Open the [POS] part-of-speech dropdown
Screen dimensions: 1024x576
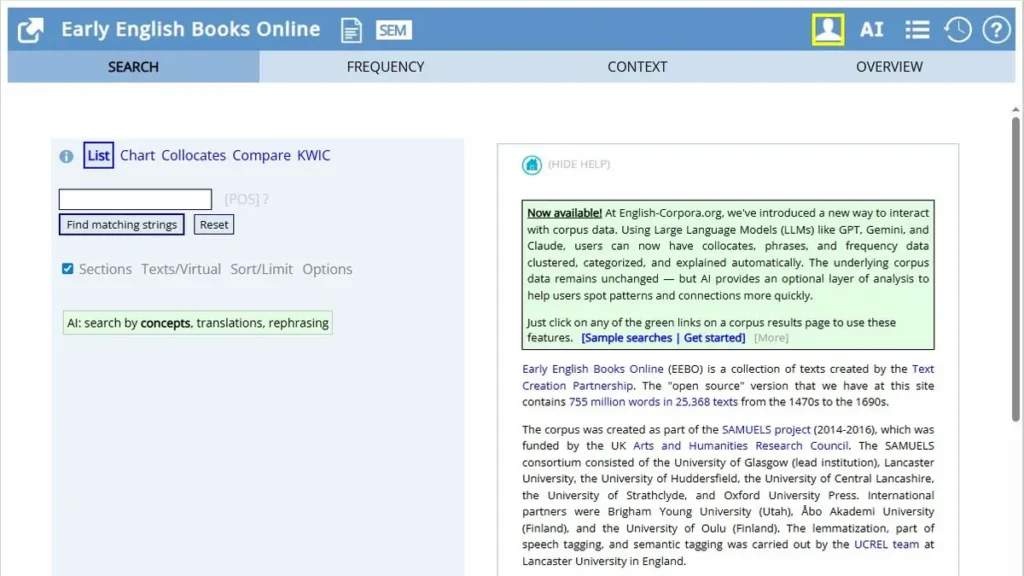tap(241, 199)
